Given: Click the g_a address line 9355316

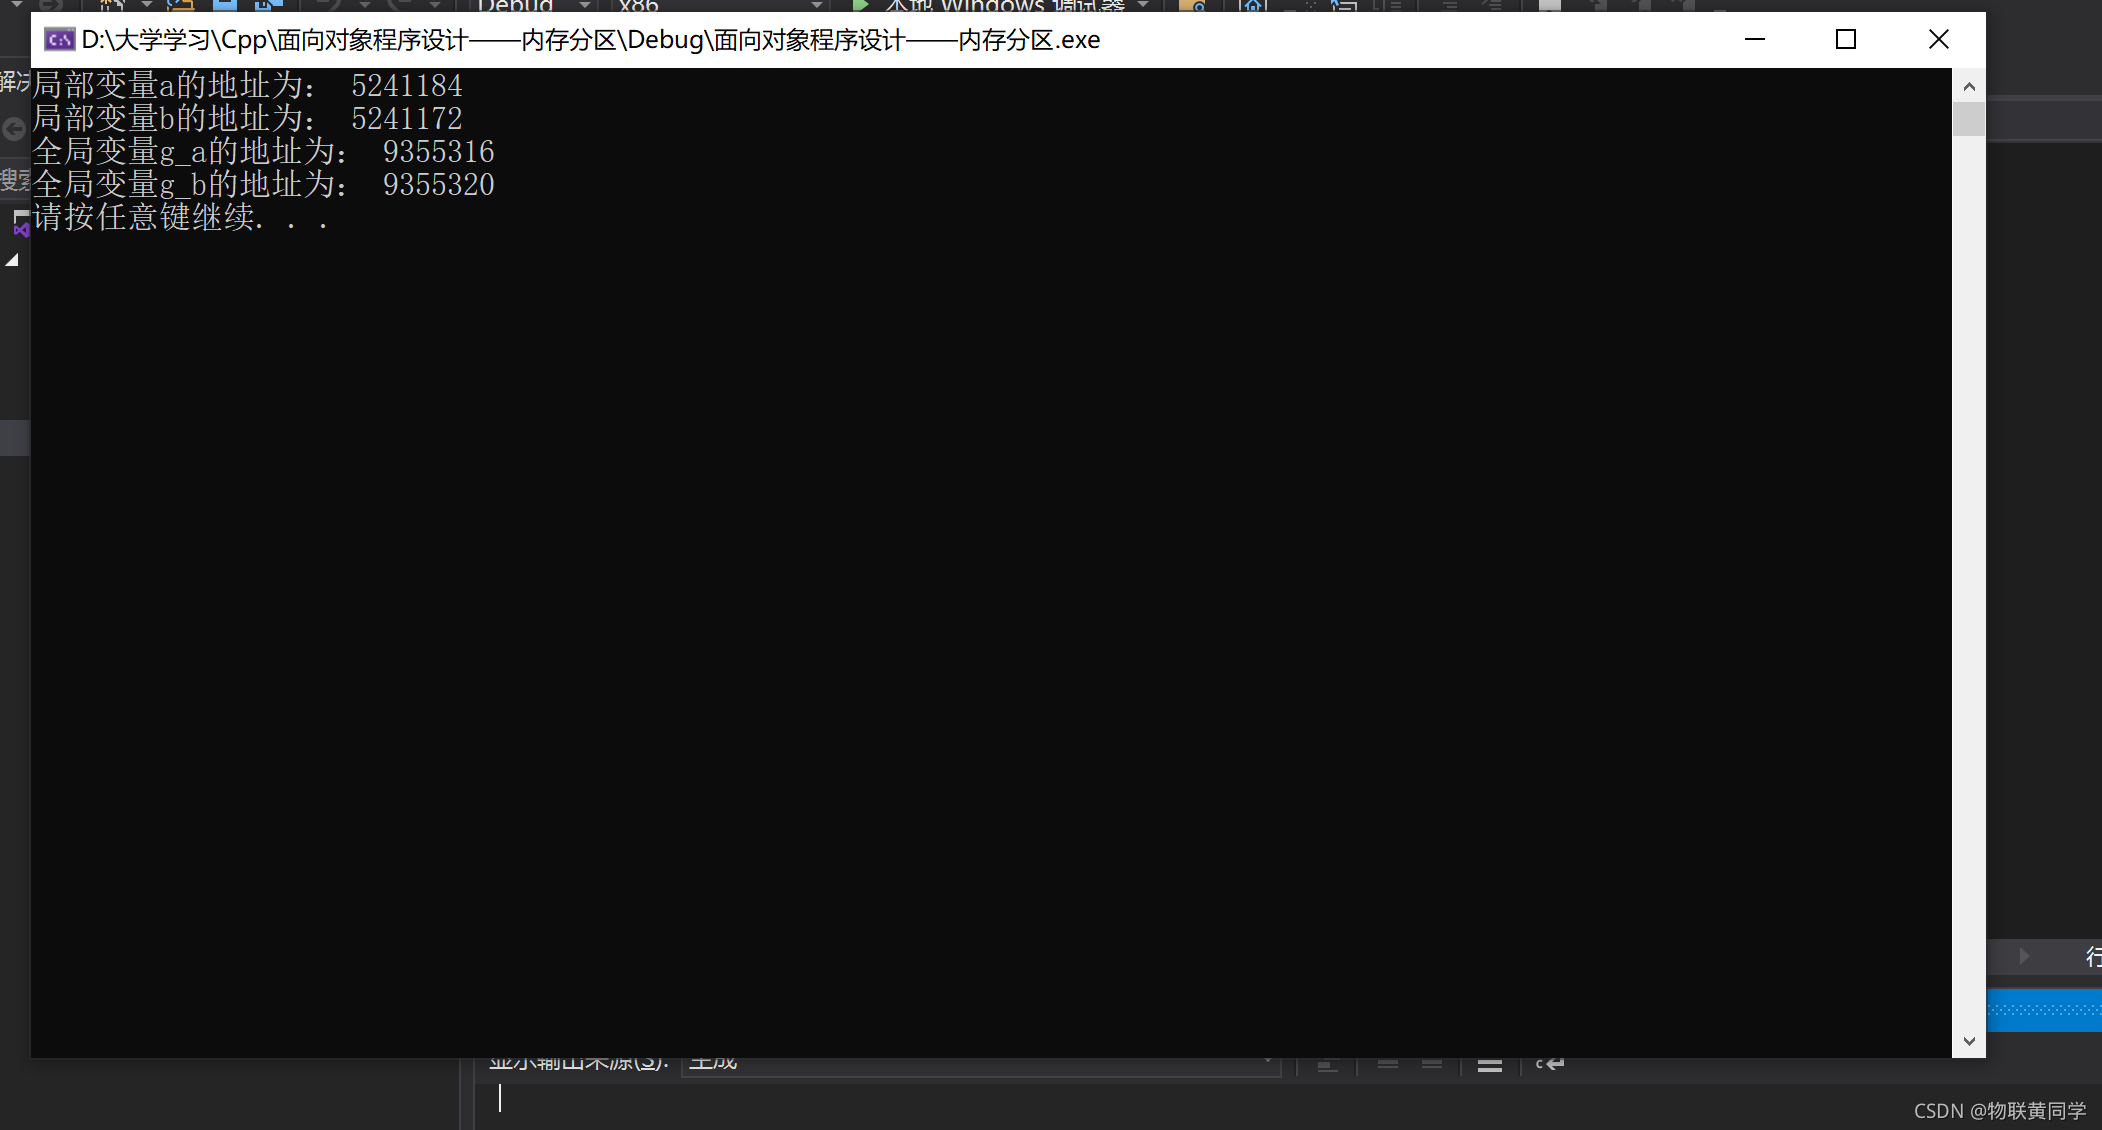Looking at the screenshot, I should 264,152.
